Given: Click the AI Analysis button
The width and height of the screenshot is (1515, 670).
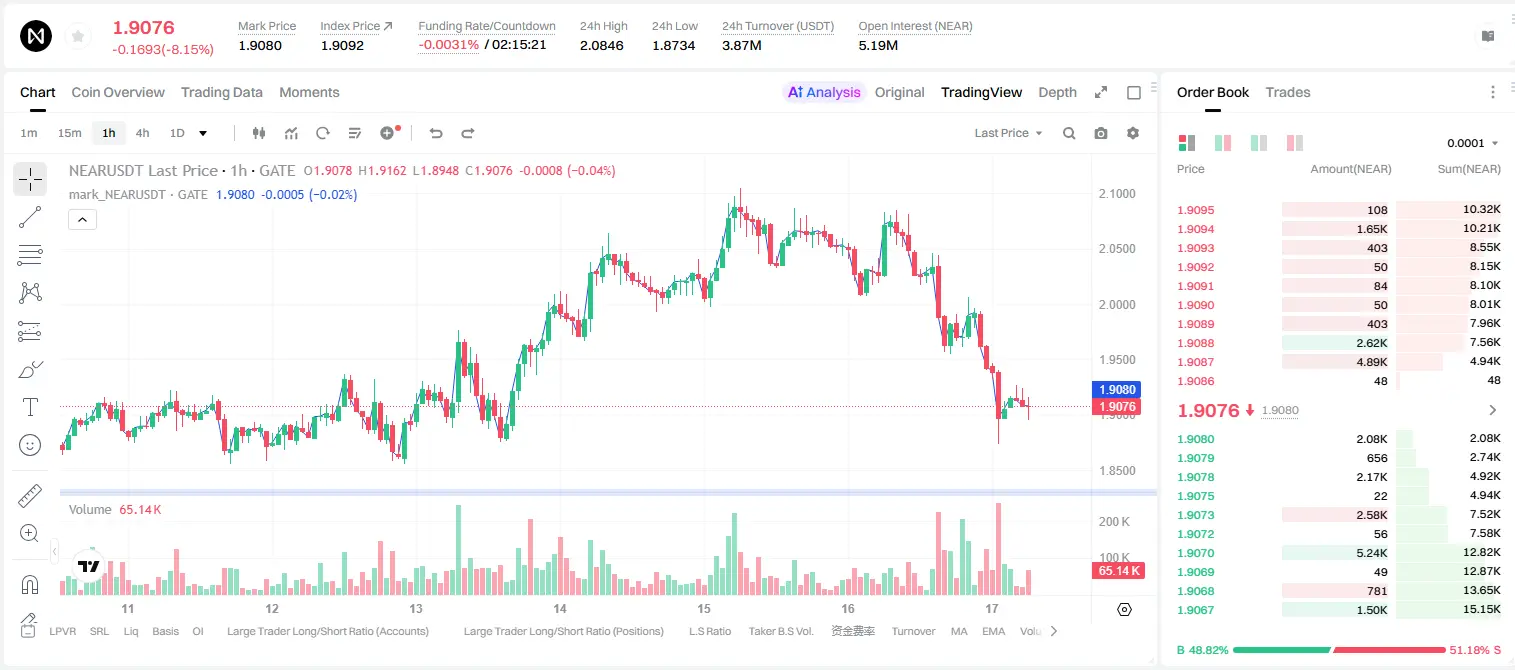Looking at the screenshot, I should (823, 92).
